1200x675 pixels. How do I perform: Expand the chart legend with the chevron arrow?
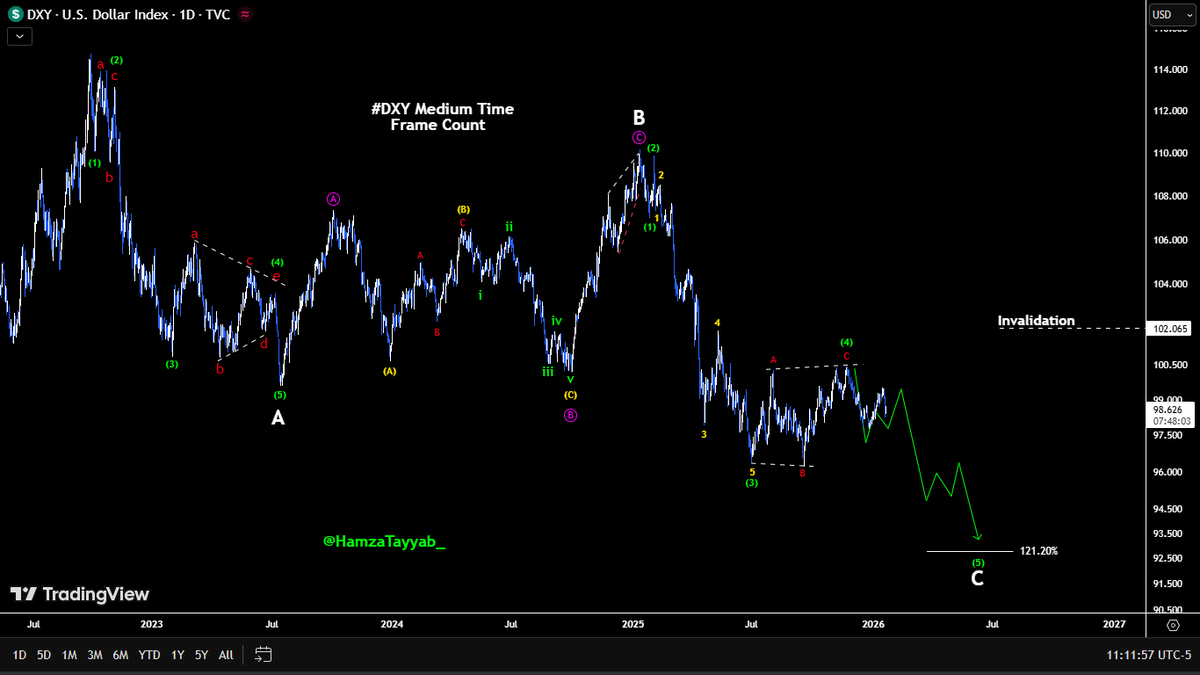tap(19, 35)
